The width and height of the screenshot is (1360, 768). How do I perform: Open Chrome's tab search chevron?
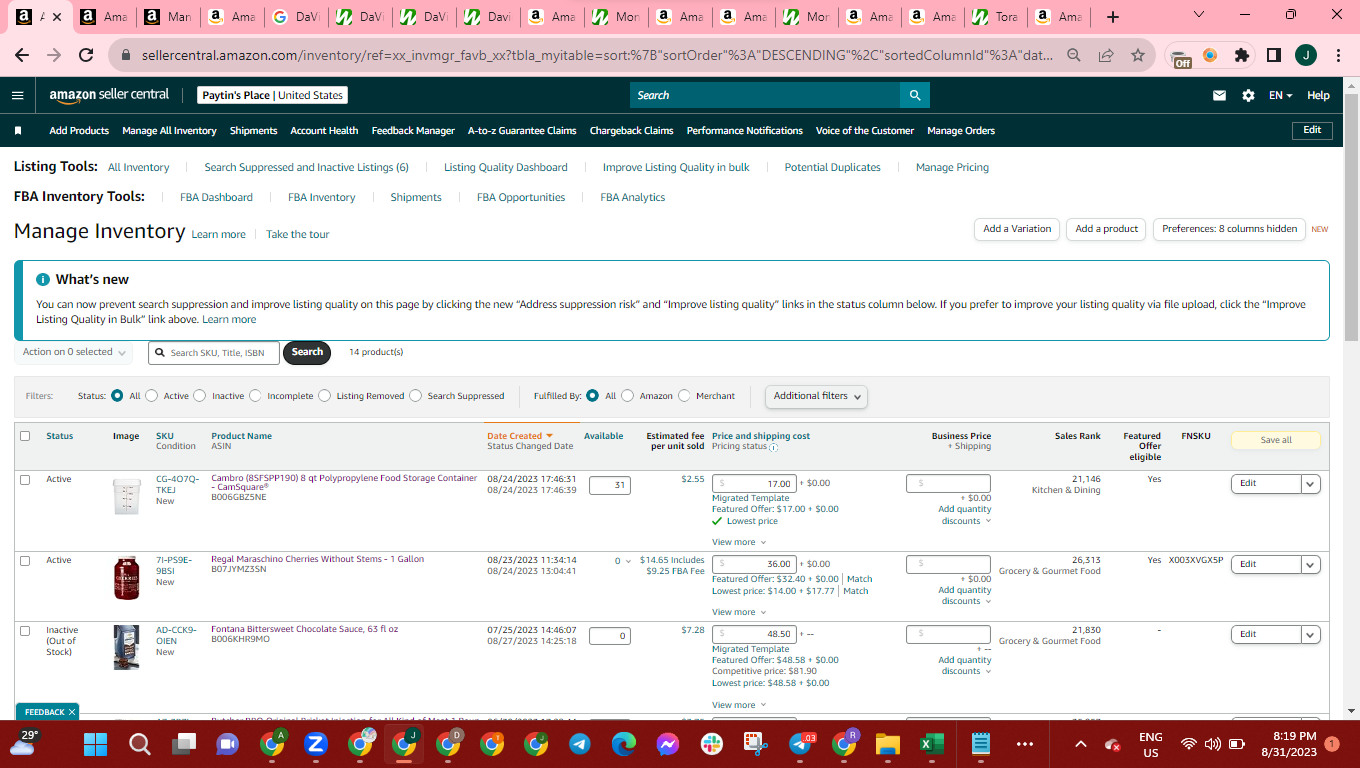coord(1199,14)
